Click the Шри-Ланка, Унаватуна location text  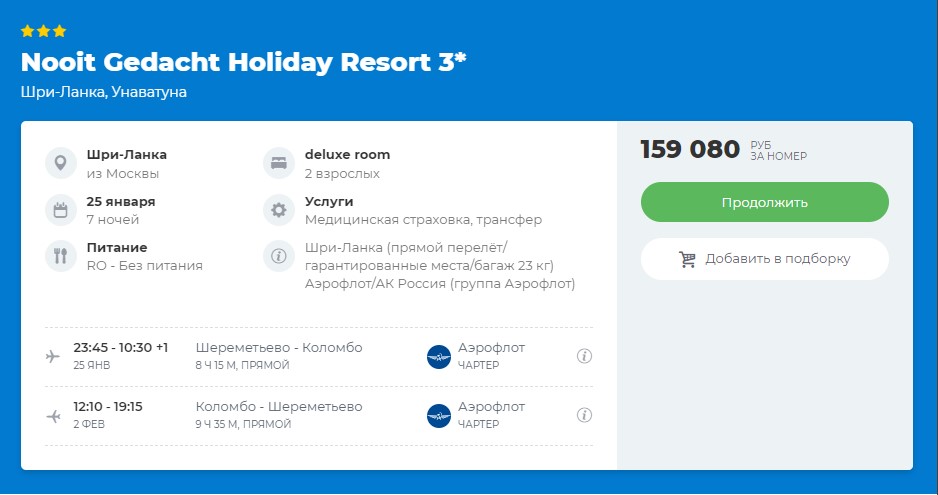pyautogui.click(x=103, y=92)
